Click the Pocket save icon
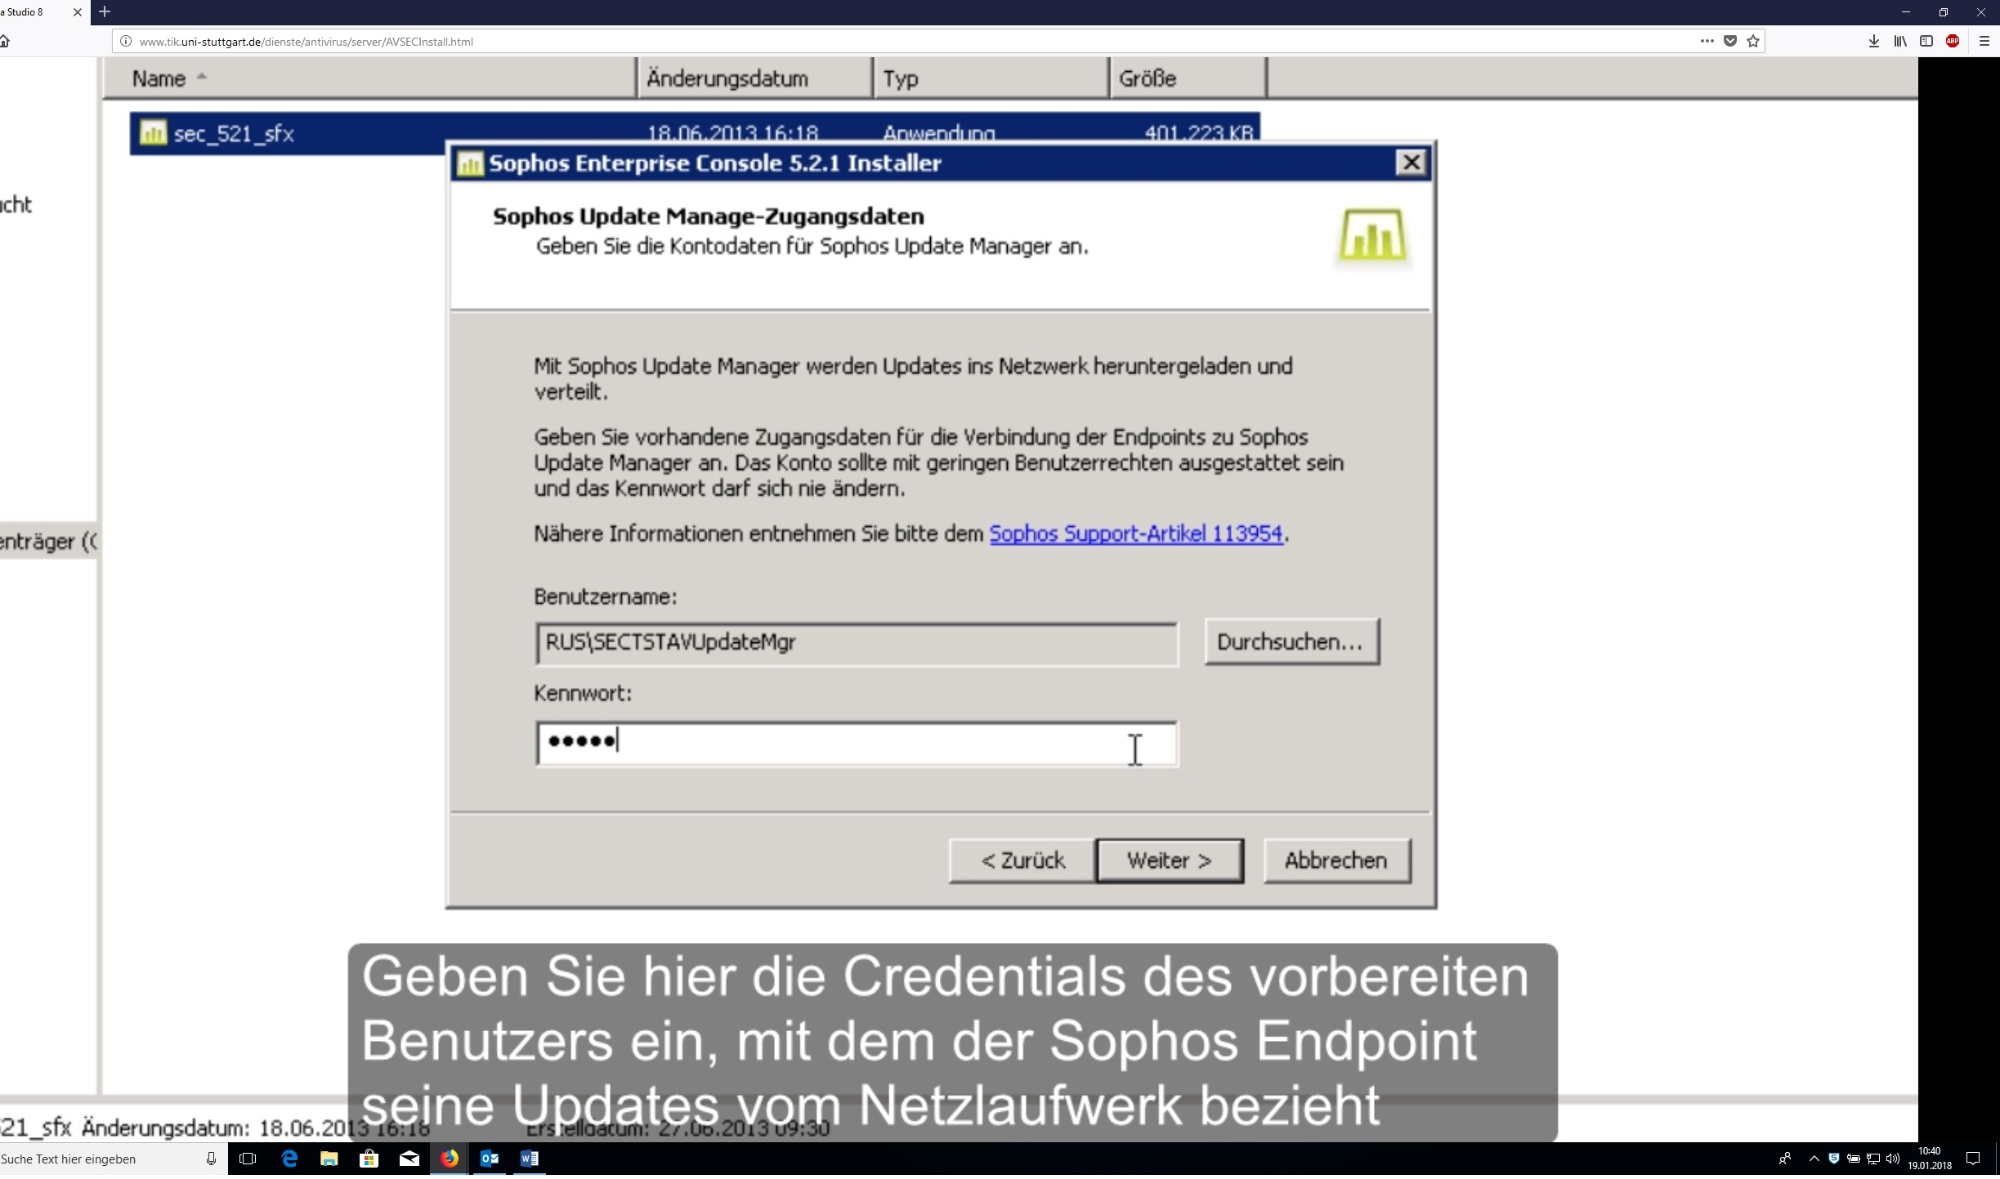 pyautogui.click(x=1730, y=41)
